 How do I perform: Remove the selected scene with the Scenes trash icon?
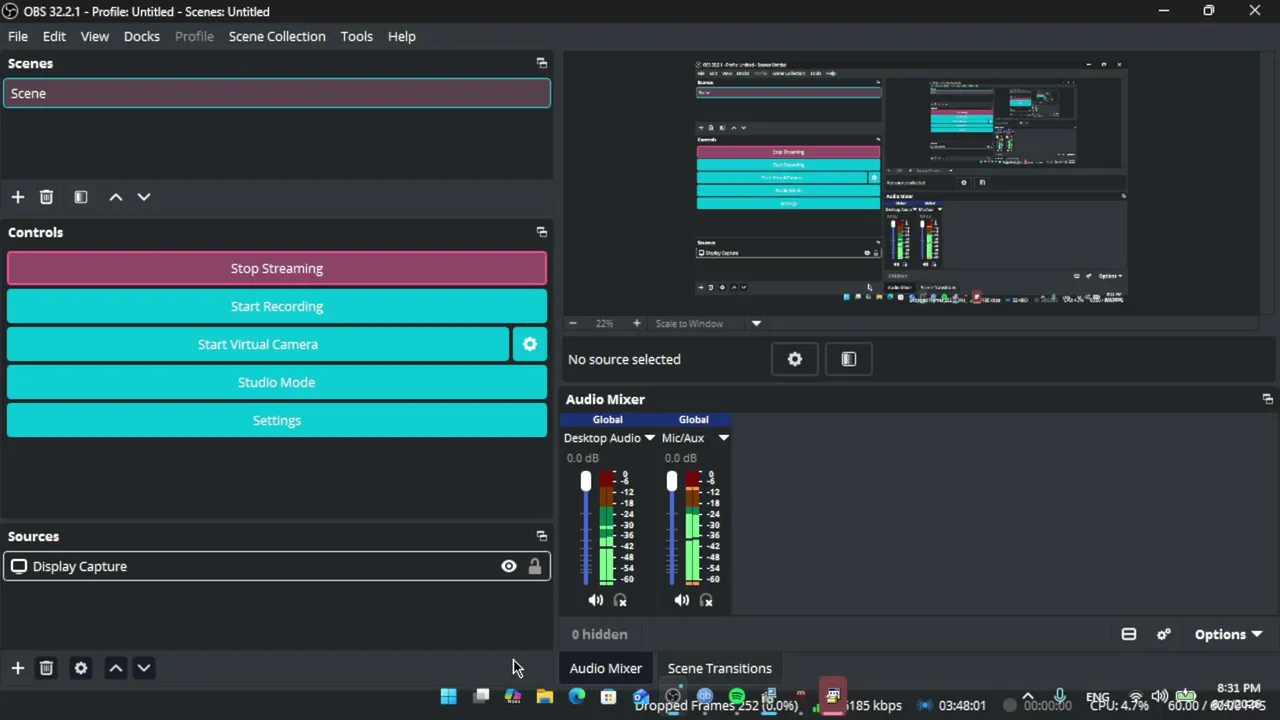pos(46,197)
